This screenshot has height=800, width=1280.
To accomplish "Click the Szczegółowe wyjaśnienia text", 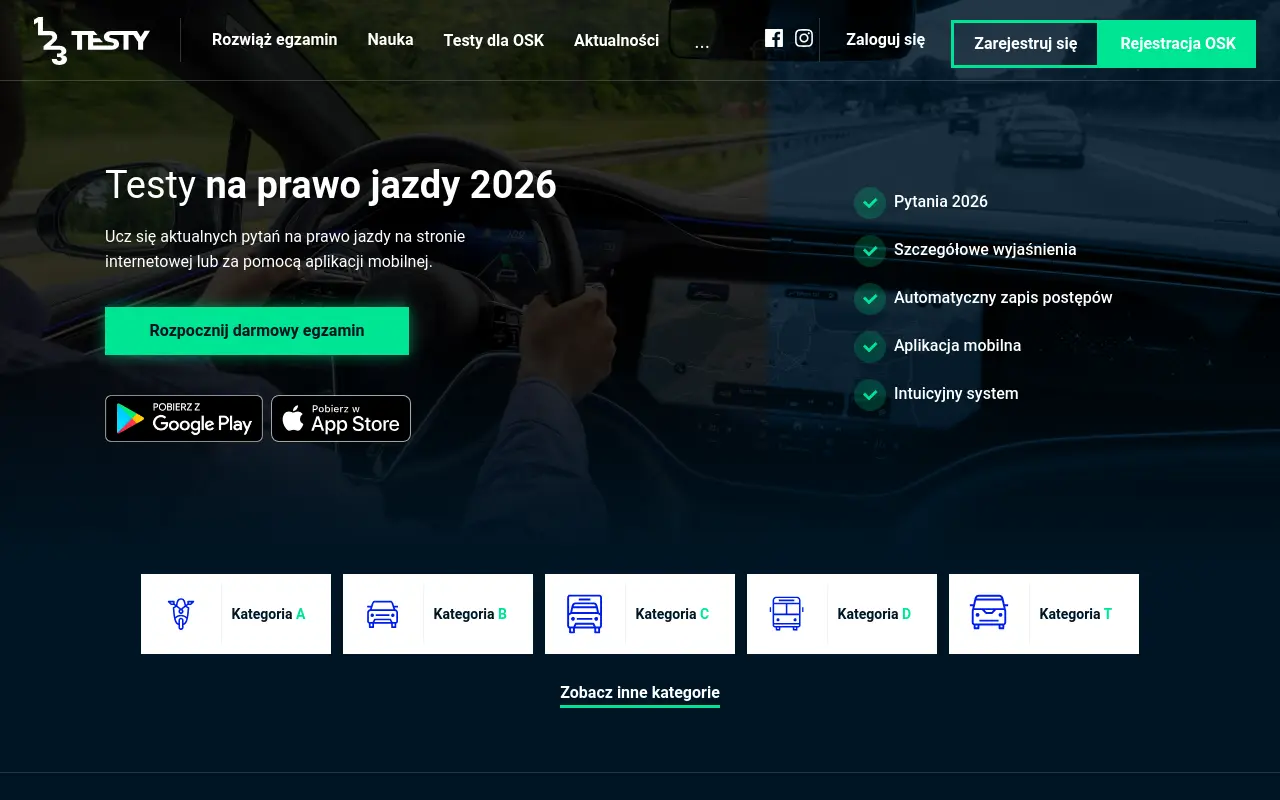I will coord(985,250).
